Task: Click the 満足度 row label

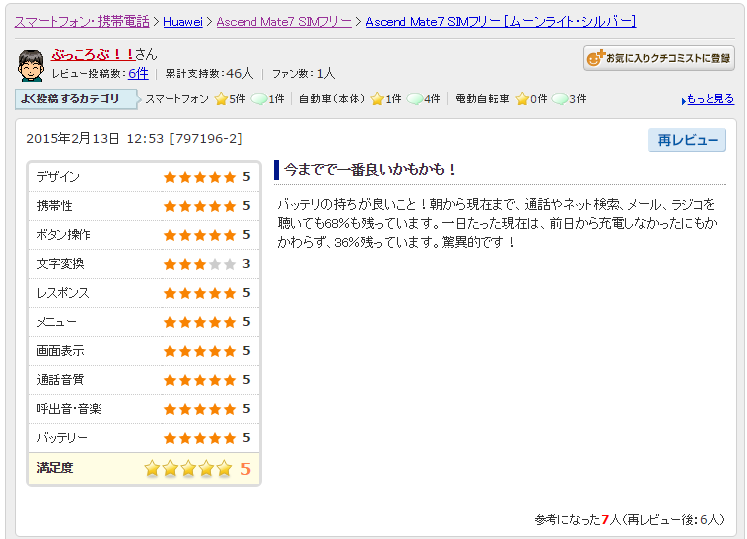Action: point(55,468)
